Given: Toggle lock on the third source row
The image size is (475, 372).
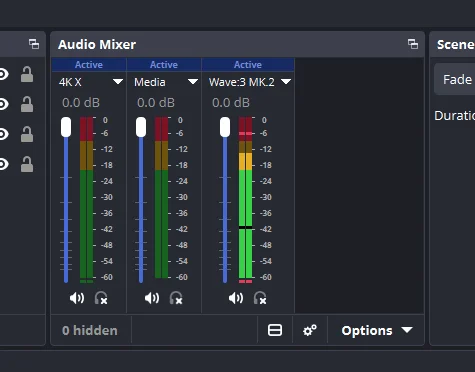Looking at the screenshot, I should [27, 134].
